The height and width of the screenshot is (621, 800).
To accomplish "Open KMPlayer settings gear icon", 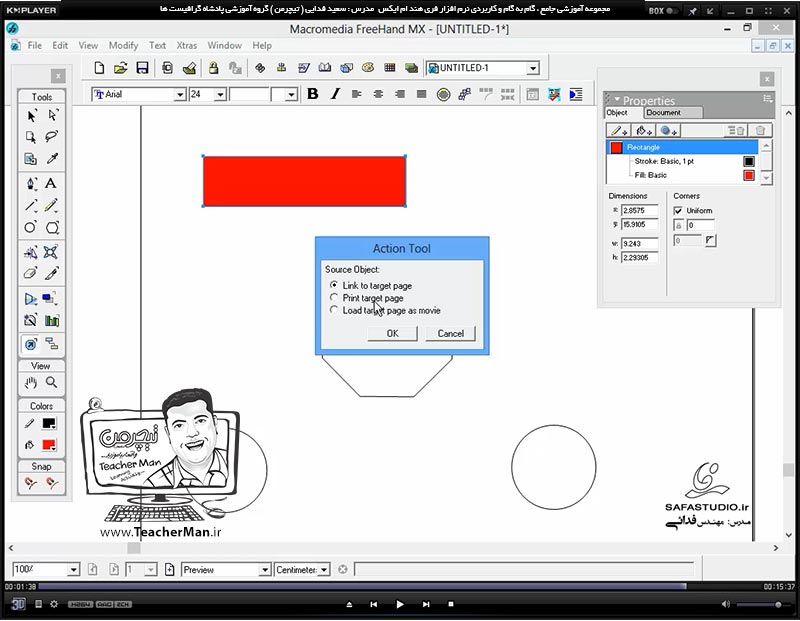I will click(x=54, y=604).
